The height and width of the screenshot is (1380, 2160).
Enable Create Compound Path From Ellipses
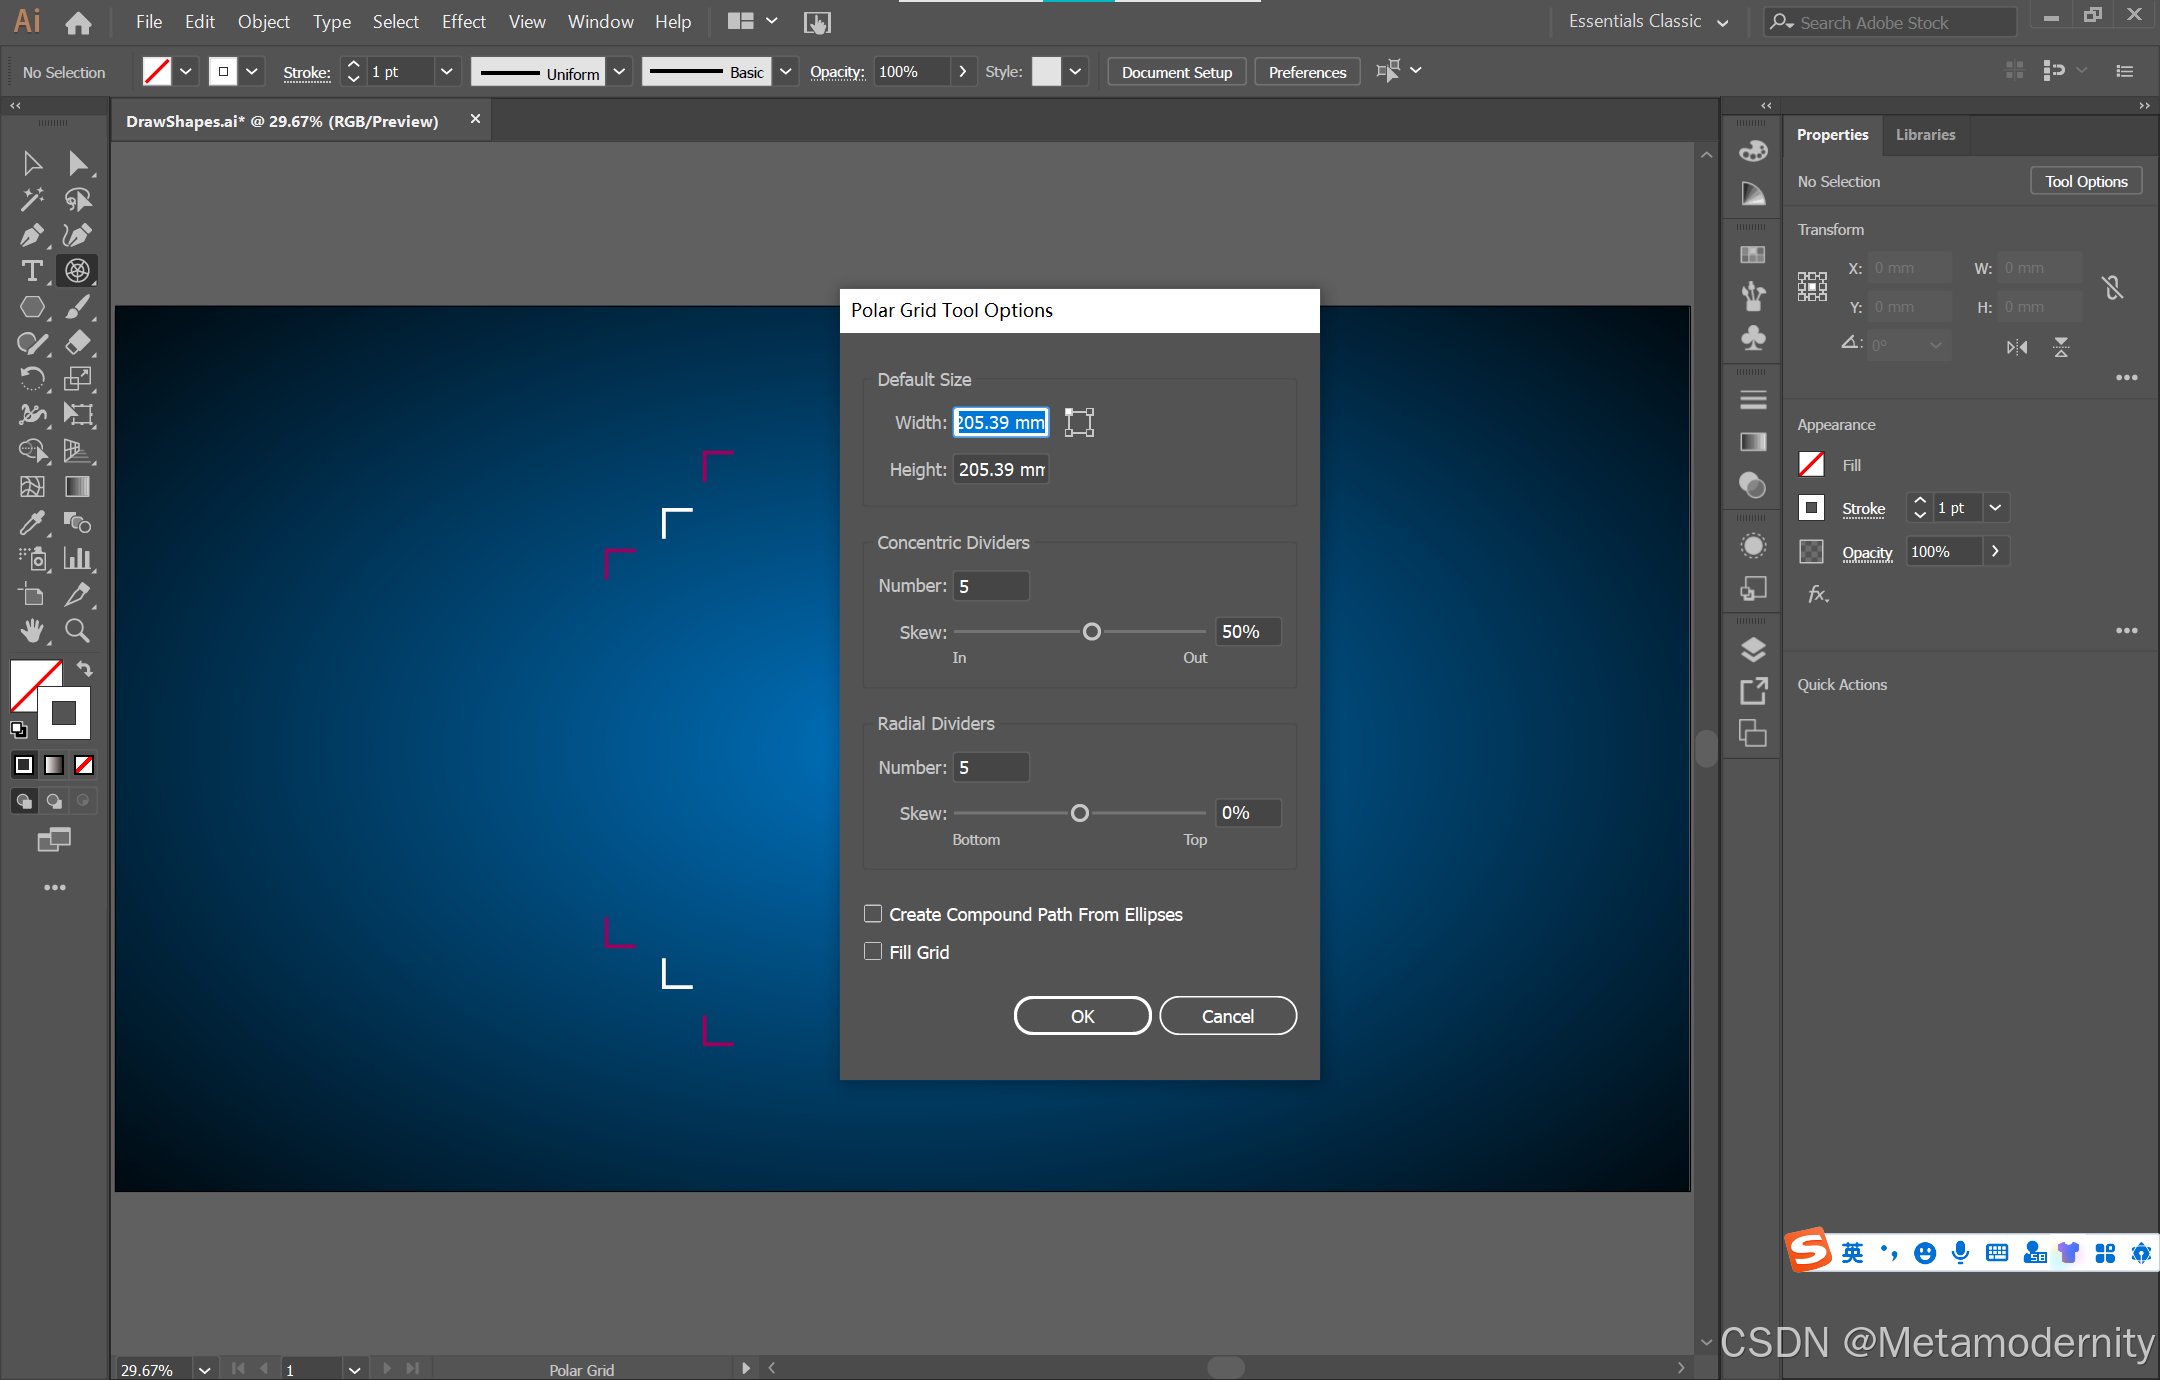click(x=873, y=914)
